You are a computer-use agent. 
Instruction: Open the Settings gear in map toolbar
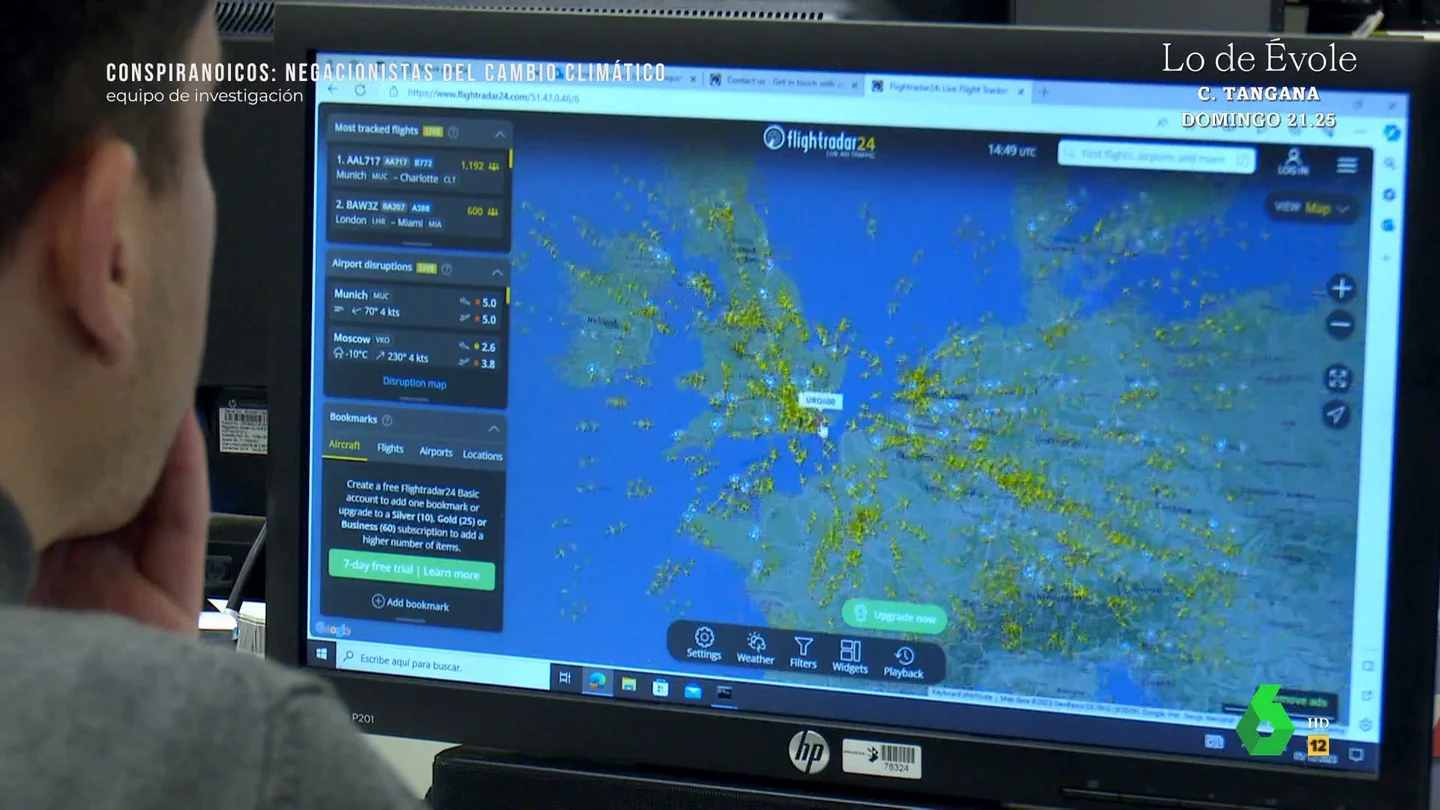coord(704,643)
